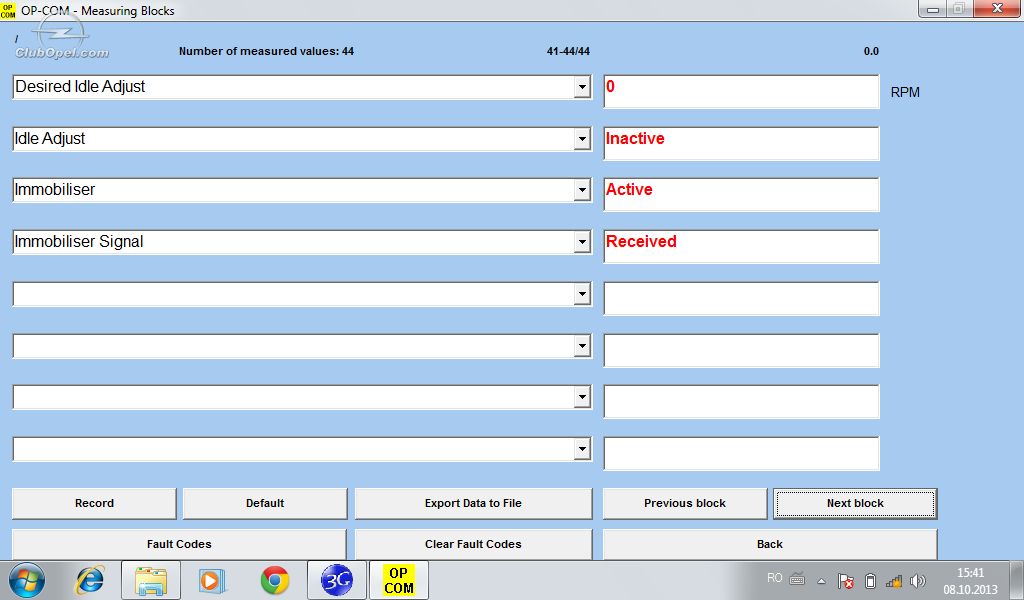Expand the Desired Idle Adjust dropdown
The width and height of the screenshot is (1024, 600).
pyautogui.click(x=582, y=87)
